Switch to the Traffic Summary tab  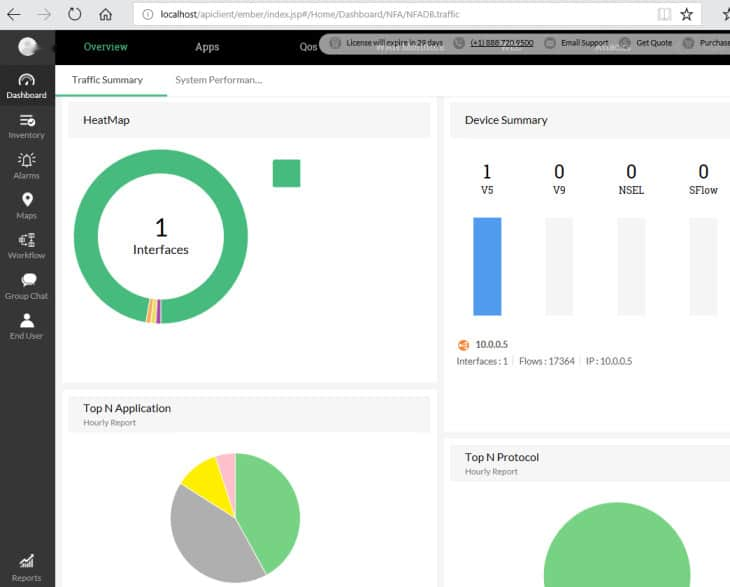(107, 80)
